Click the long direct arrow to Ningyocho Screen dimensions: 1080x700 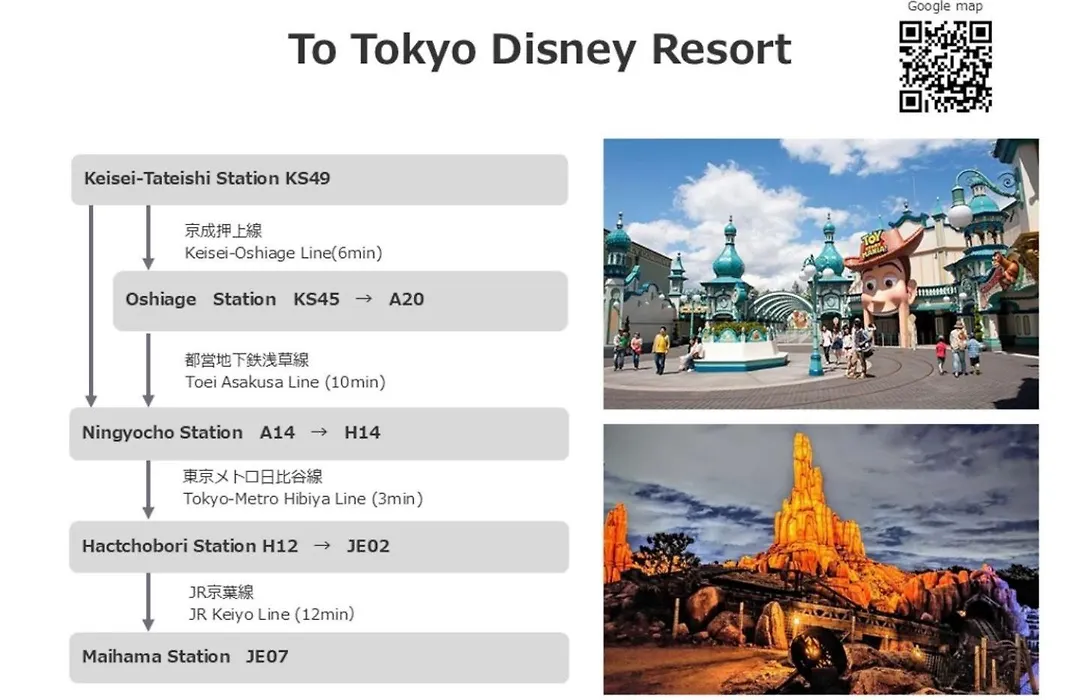click(x=91, y=305)
